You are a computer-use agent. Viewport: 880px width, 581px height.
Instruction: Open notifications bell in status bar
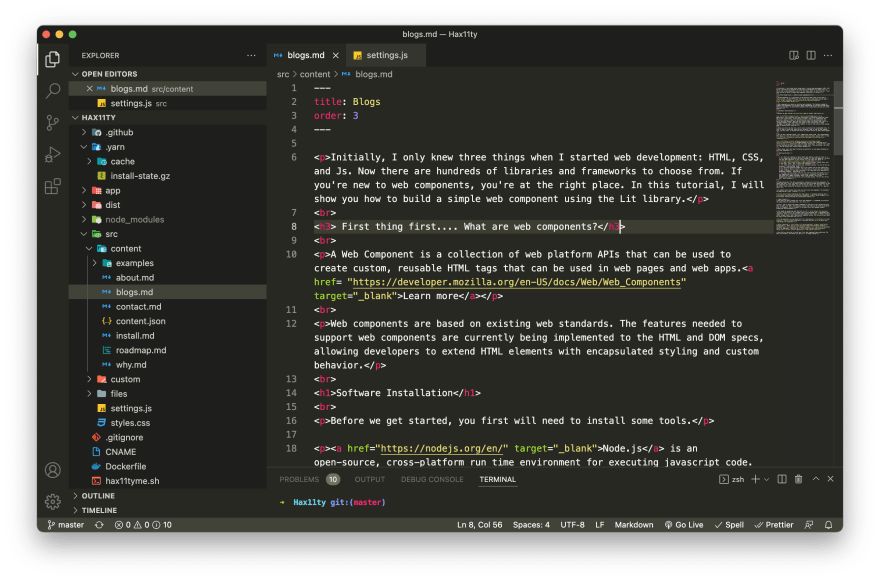coord(828,525)
